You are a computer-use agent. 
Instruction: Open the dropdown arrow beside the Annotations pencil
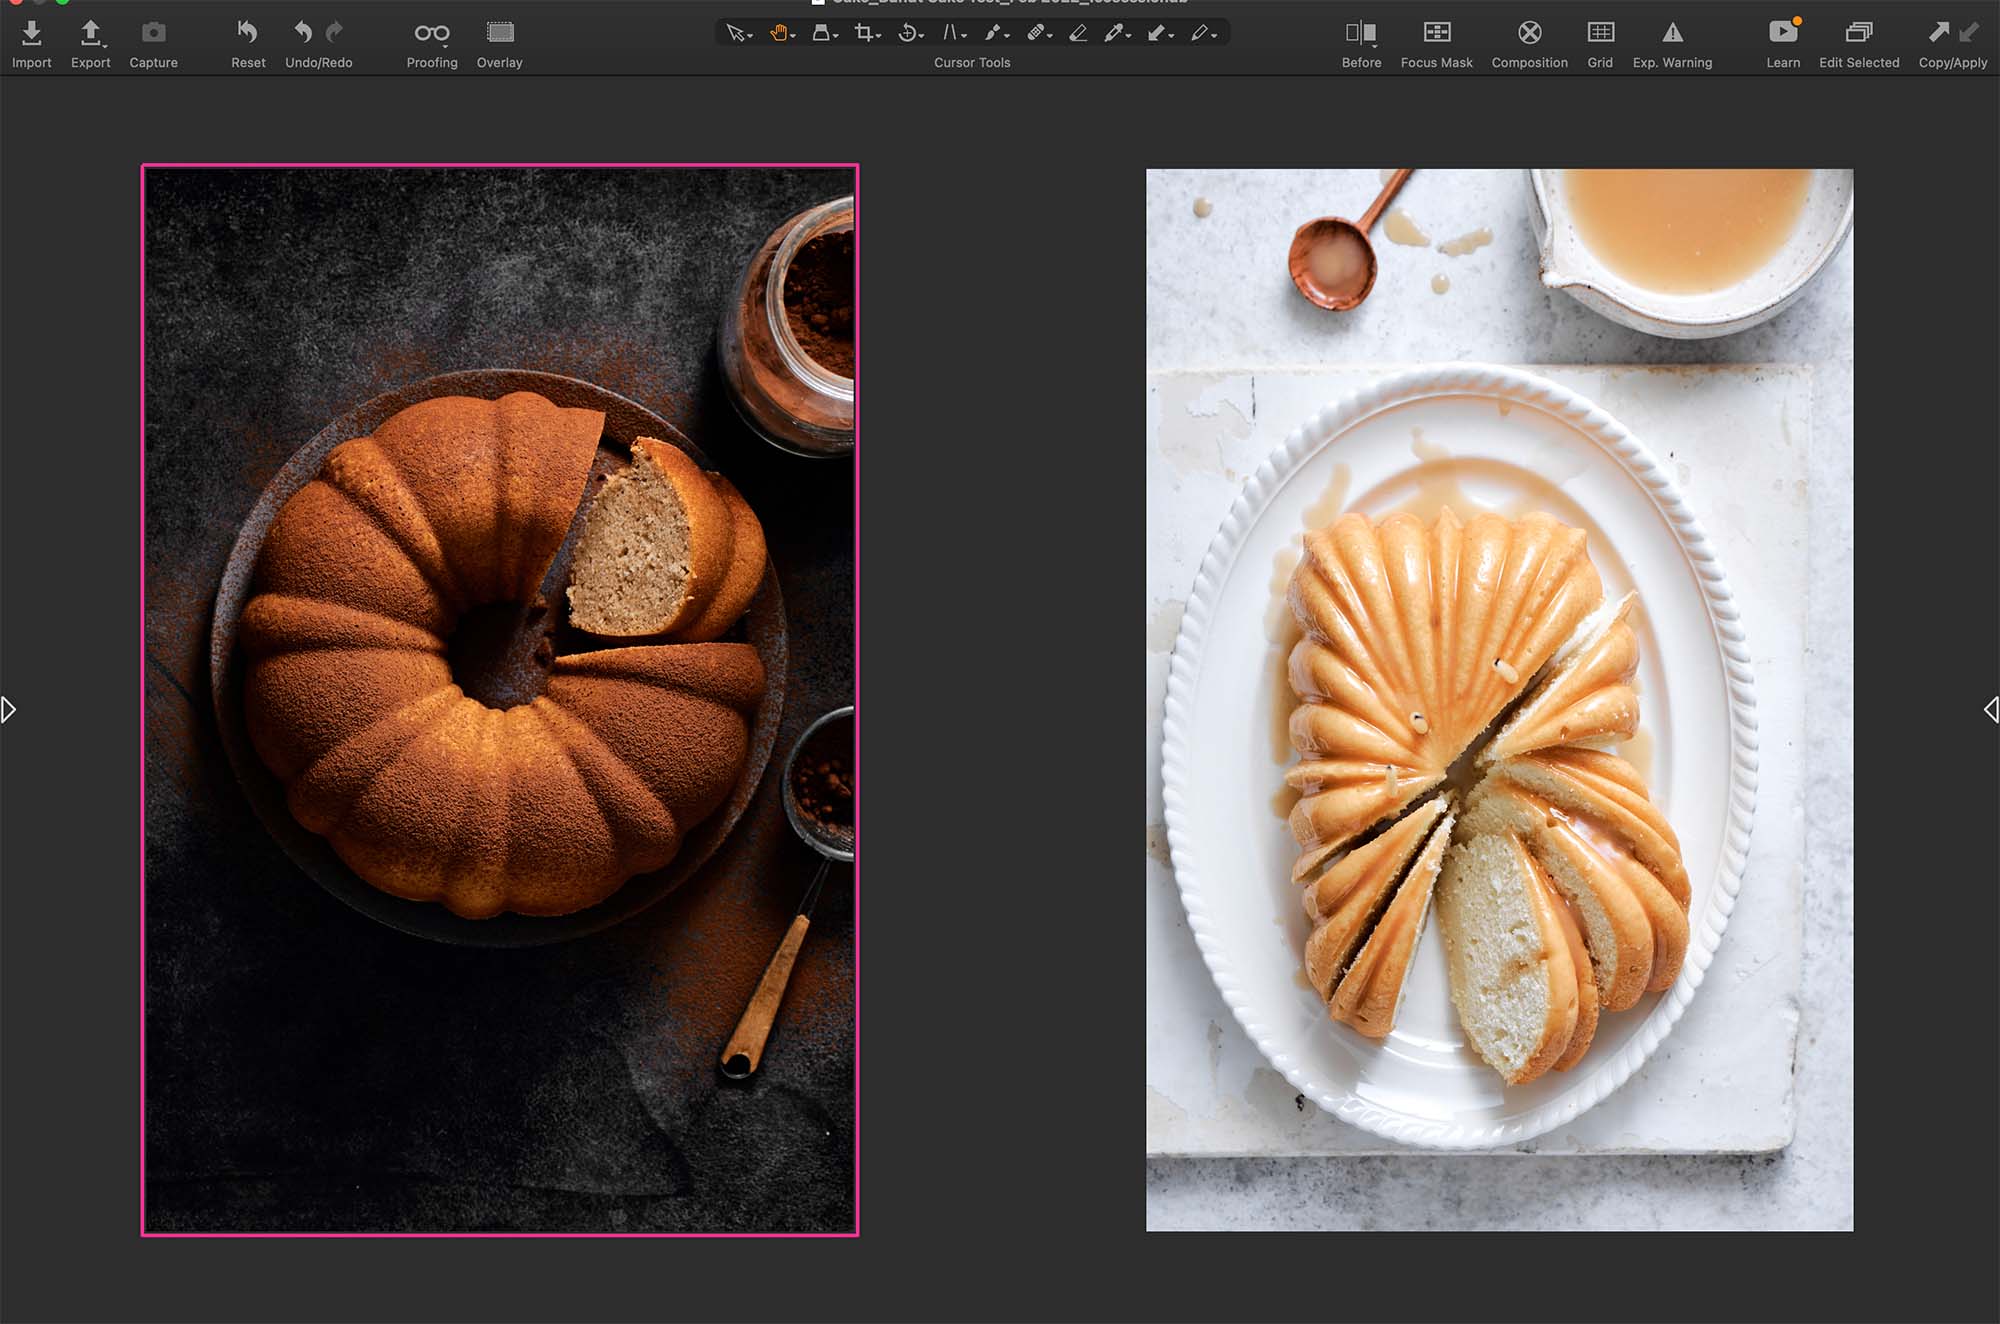pyautogui.click(x=1214, y=37)
